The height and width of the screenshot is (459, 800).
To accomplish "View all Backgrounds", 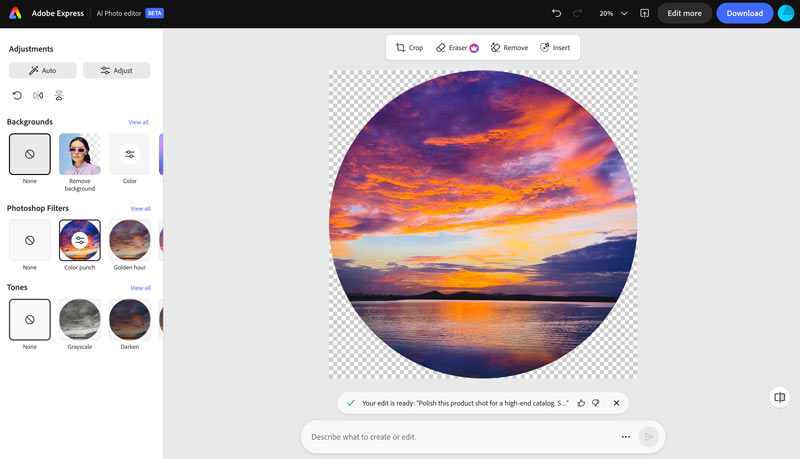I will [138, 122].
